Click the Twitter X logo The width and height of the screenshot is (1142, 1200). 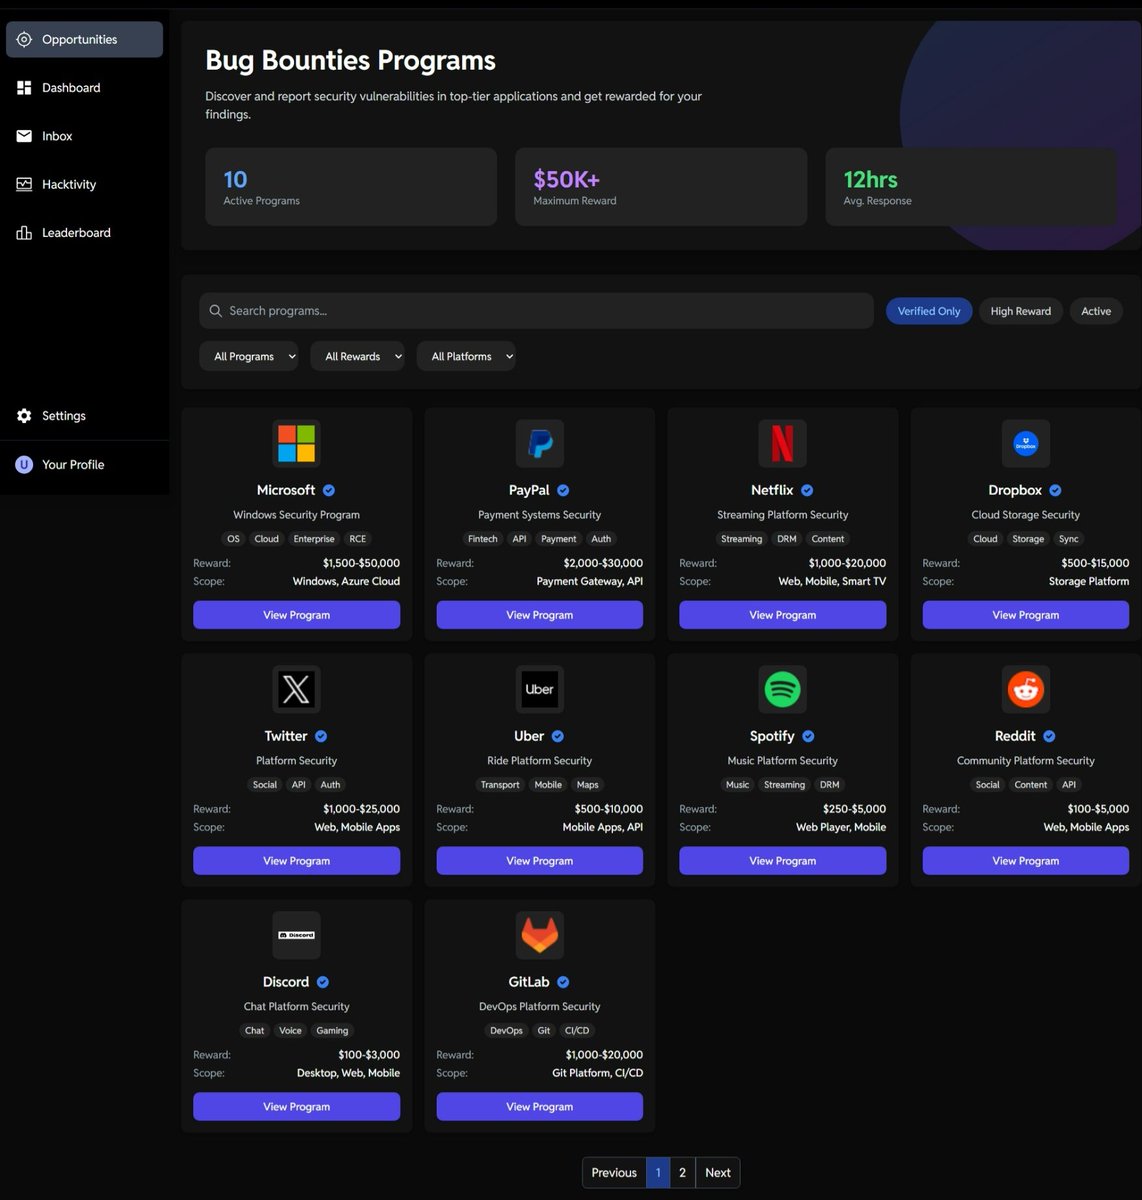click(x=296, y=689)
